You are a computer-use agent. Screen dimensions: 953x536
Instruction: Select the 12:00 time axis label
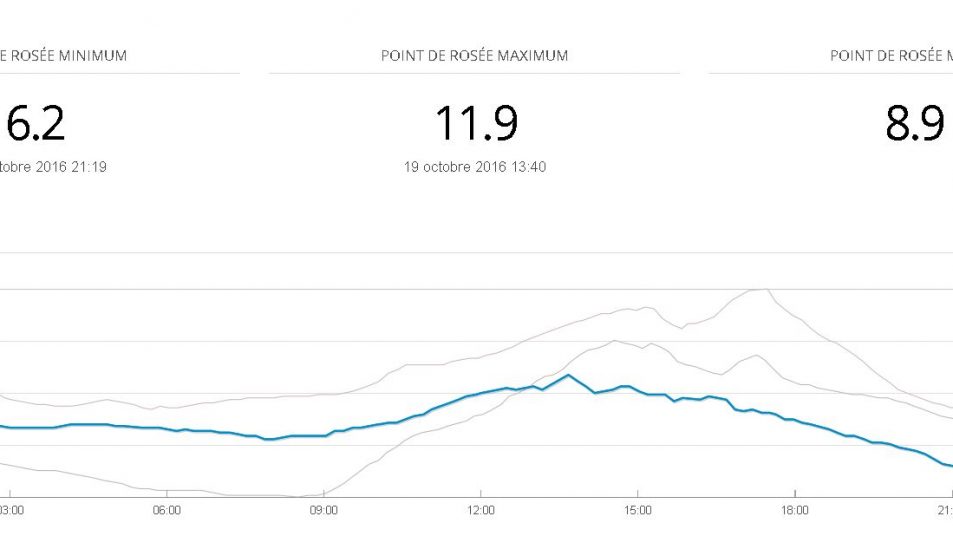click(480, 510)
